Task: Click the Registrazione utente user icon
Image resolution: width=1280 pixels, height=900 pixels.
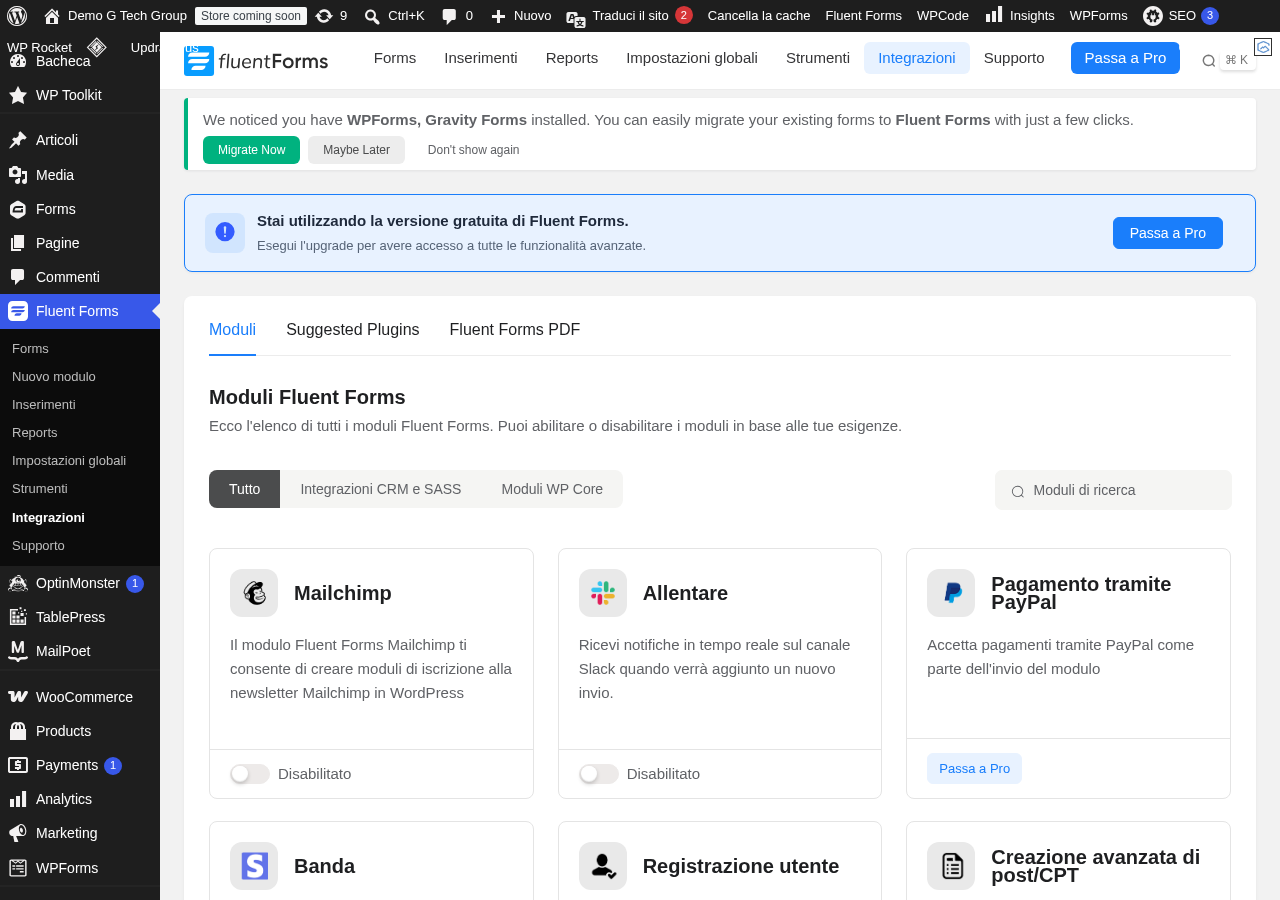Action: (x=603, y=866)
